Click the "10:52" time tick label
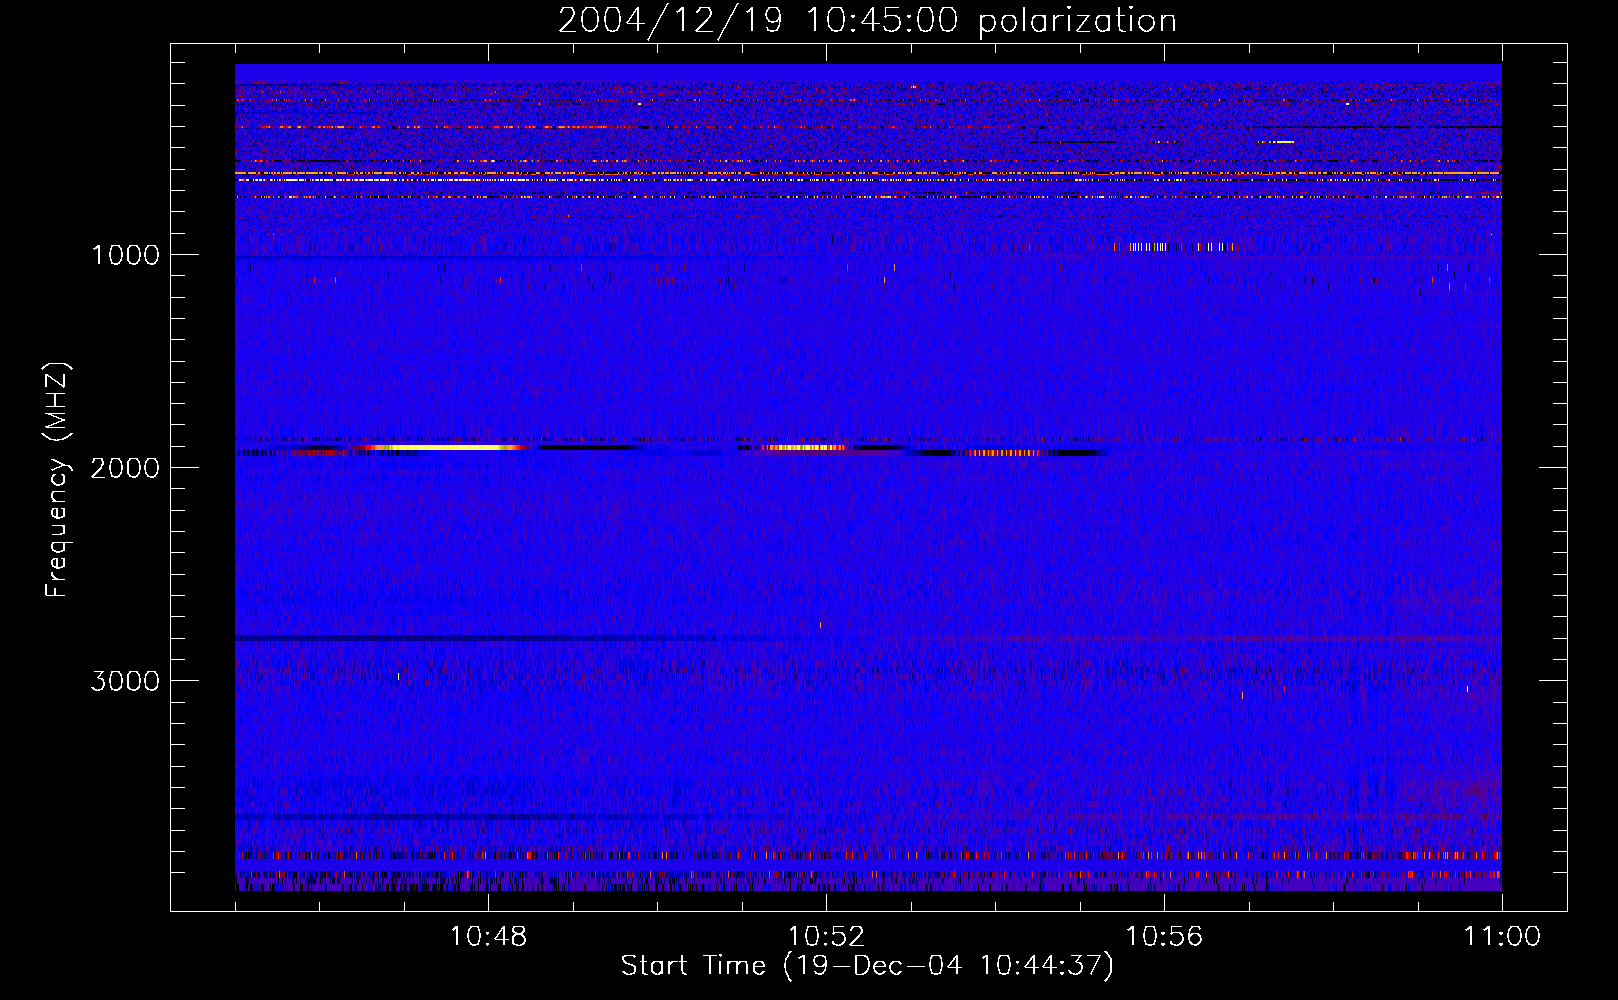Screen dimensions: 1618x1000 826,937
